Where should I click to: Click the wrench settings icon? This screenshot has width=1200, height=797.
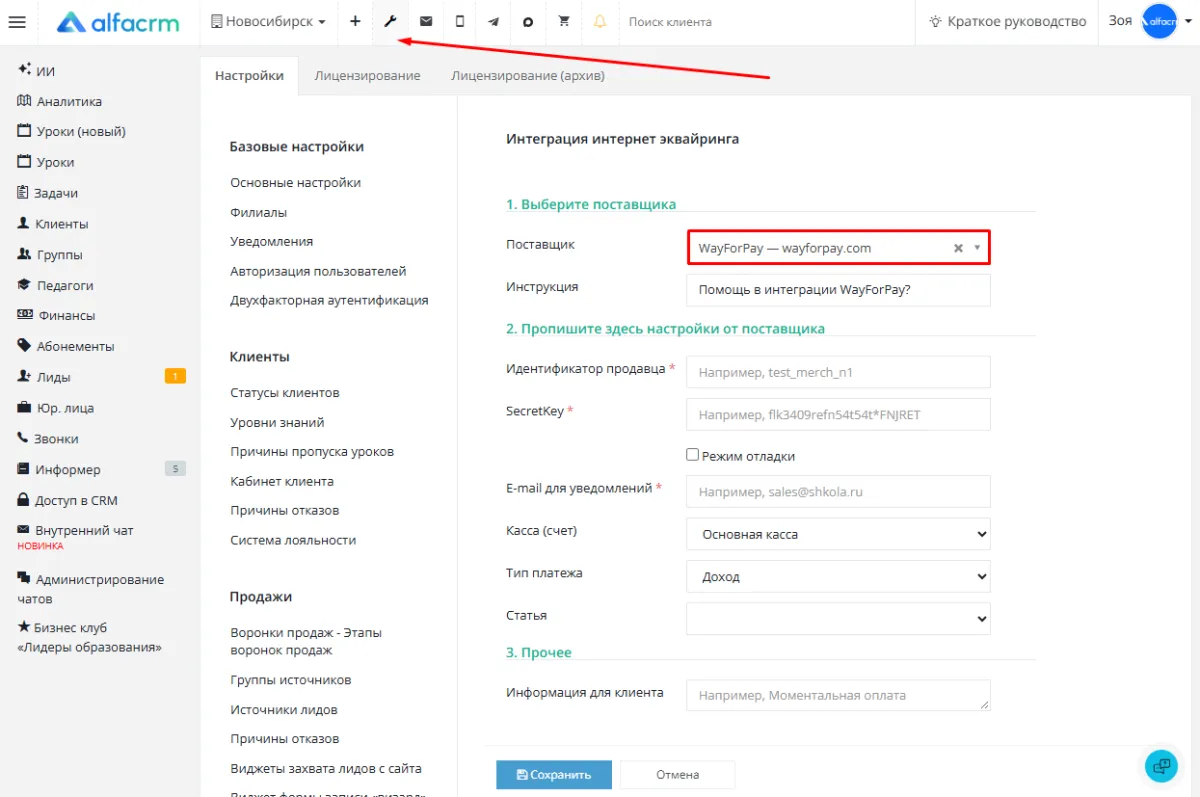390,21
